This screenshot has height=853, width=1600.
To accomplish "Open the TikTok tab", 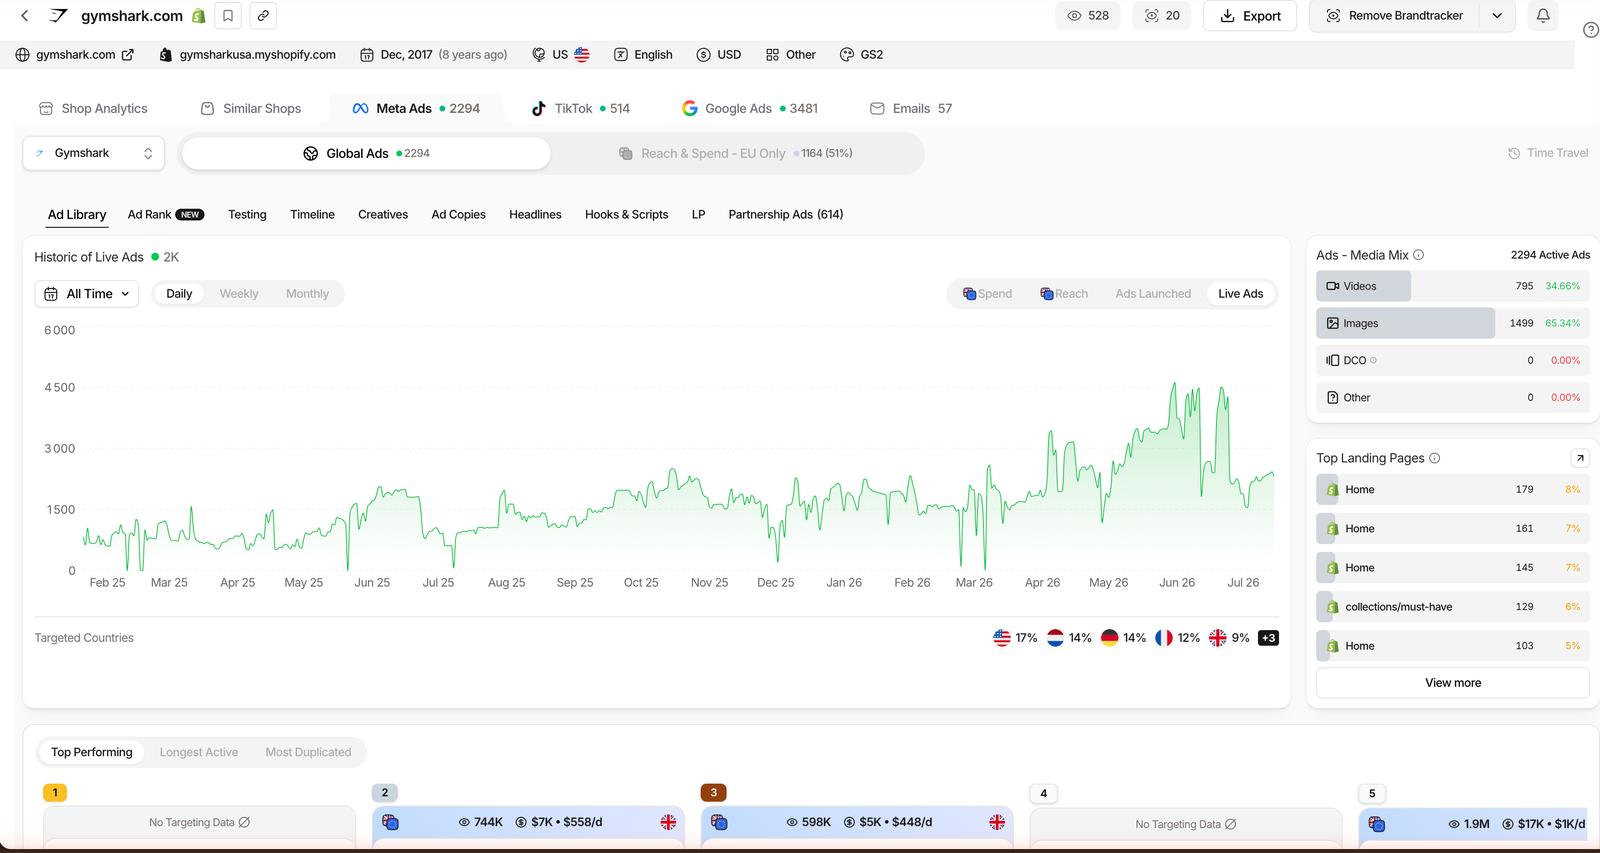I will pos(580,108).
